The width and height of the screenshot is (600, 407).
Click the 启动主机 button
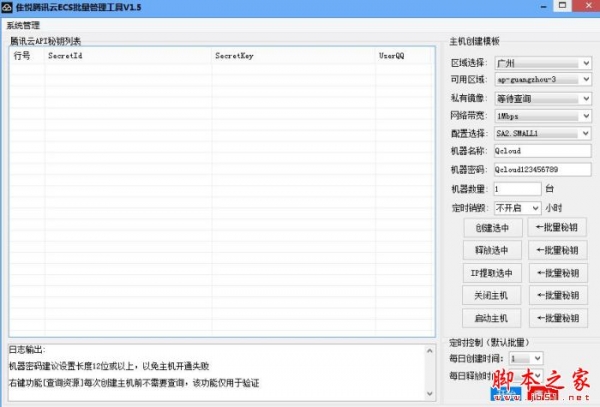coord(491,318)
